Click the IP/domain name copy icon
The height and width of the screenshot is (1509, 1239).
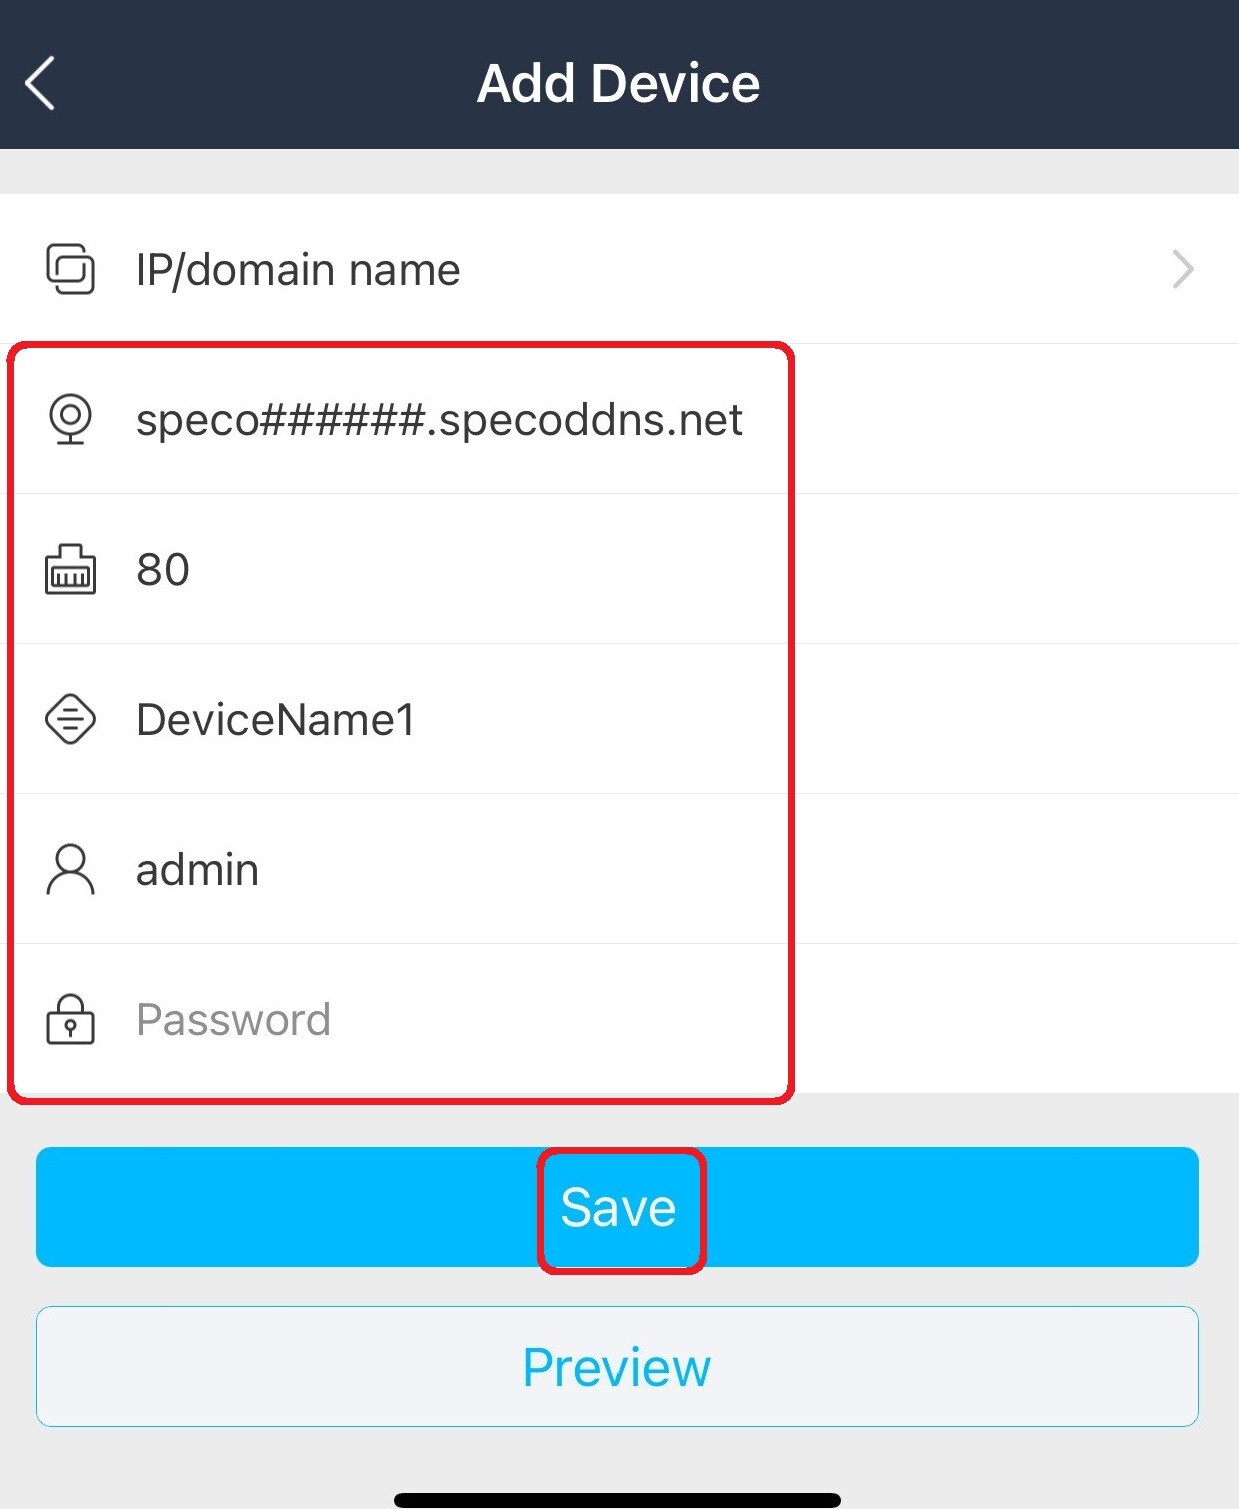(x=70, y=268)
